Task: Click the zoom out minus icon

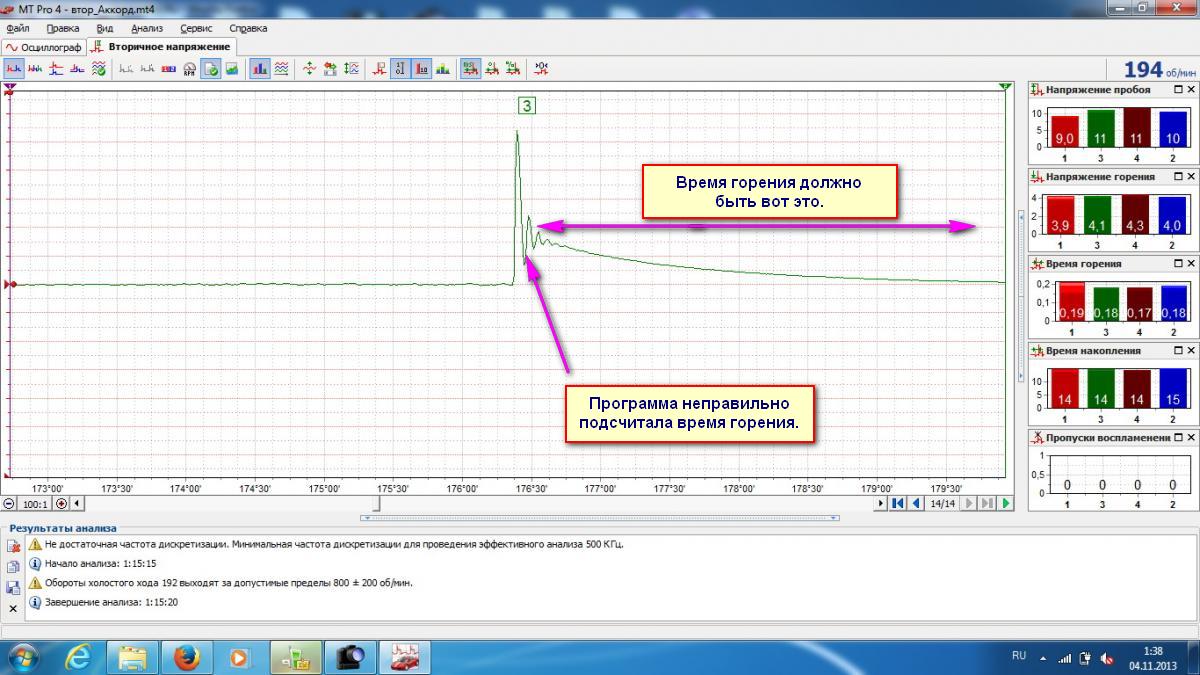Action: [x=9, y=504]
